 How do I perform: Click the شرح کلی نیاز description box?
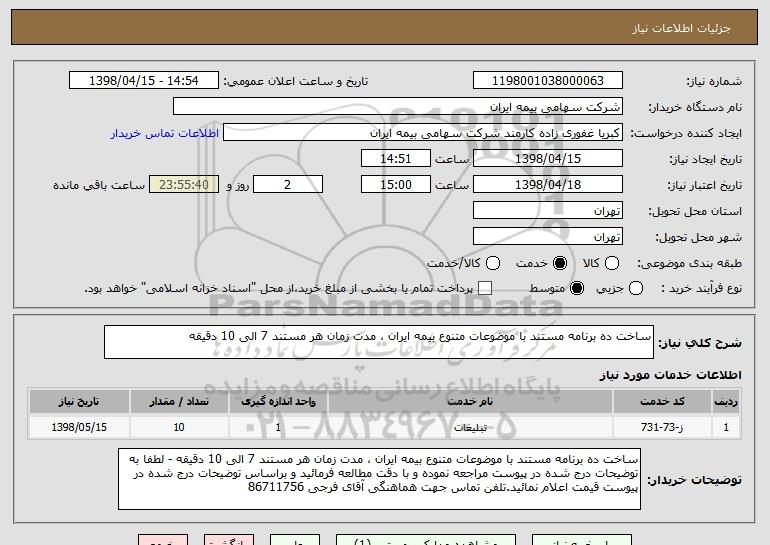pos(379,342)
